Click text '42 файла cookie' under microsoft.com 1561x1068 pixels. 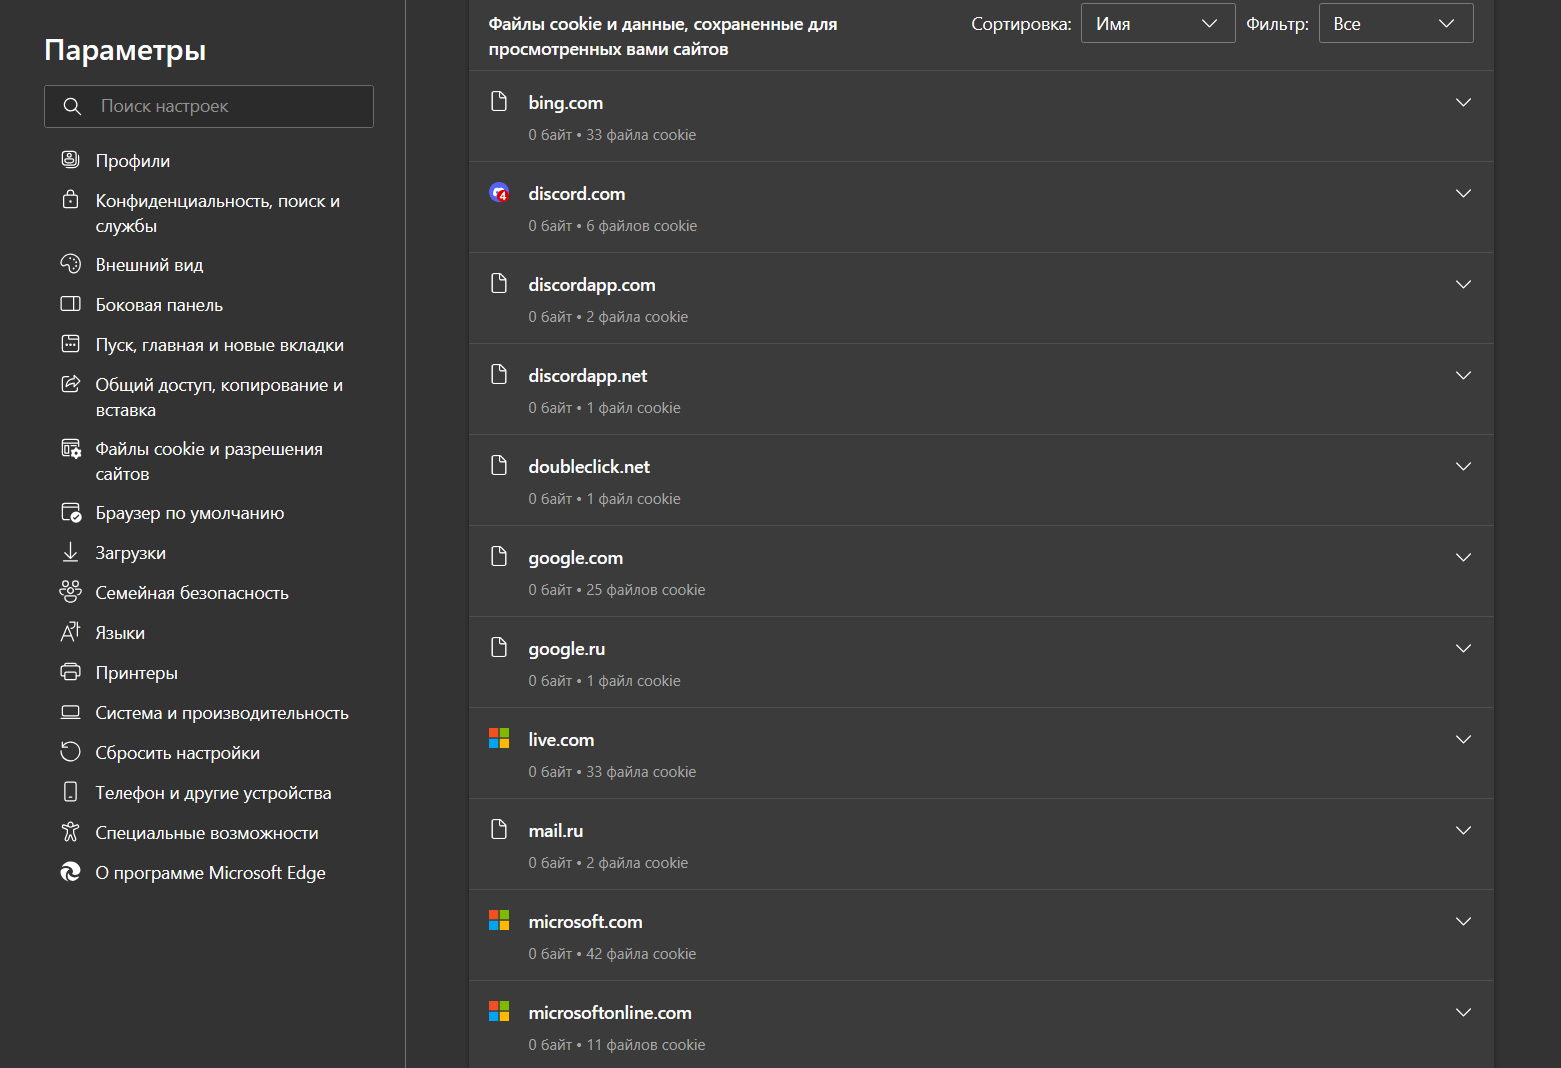coord(641,953)
